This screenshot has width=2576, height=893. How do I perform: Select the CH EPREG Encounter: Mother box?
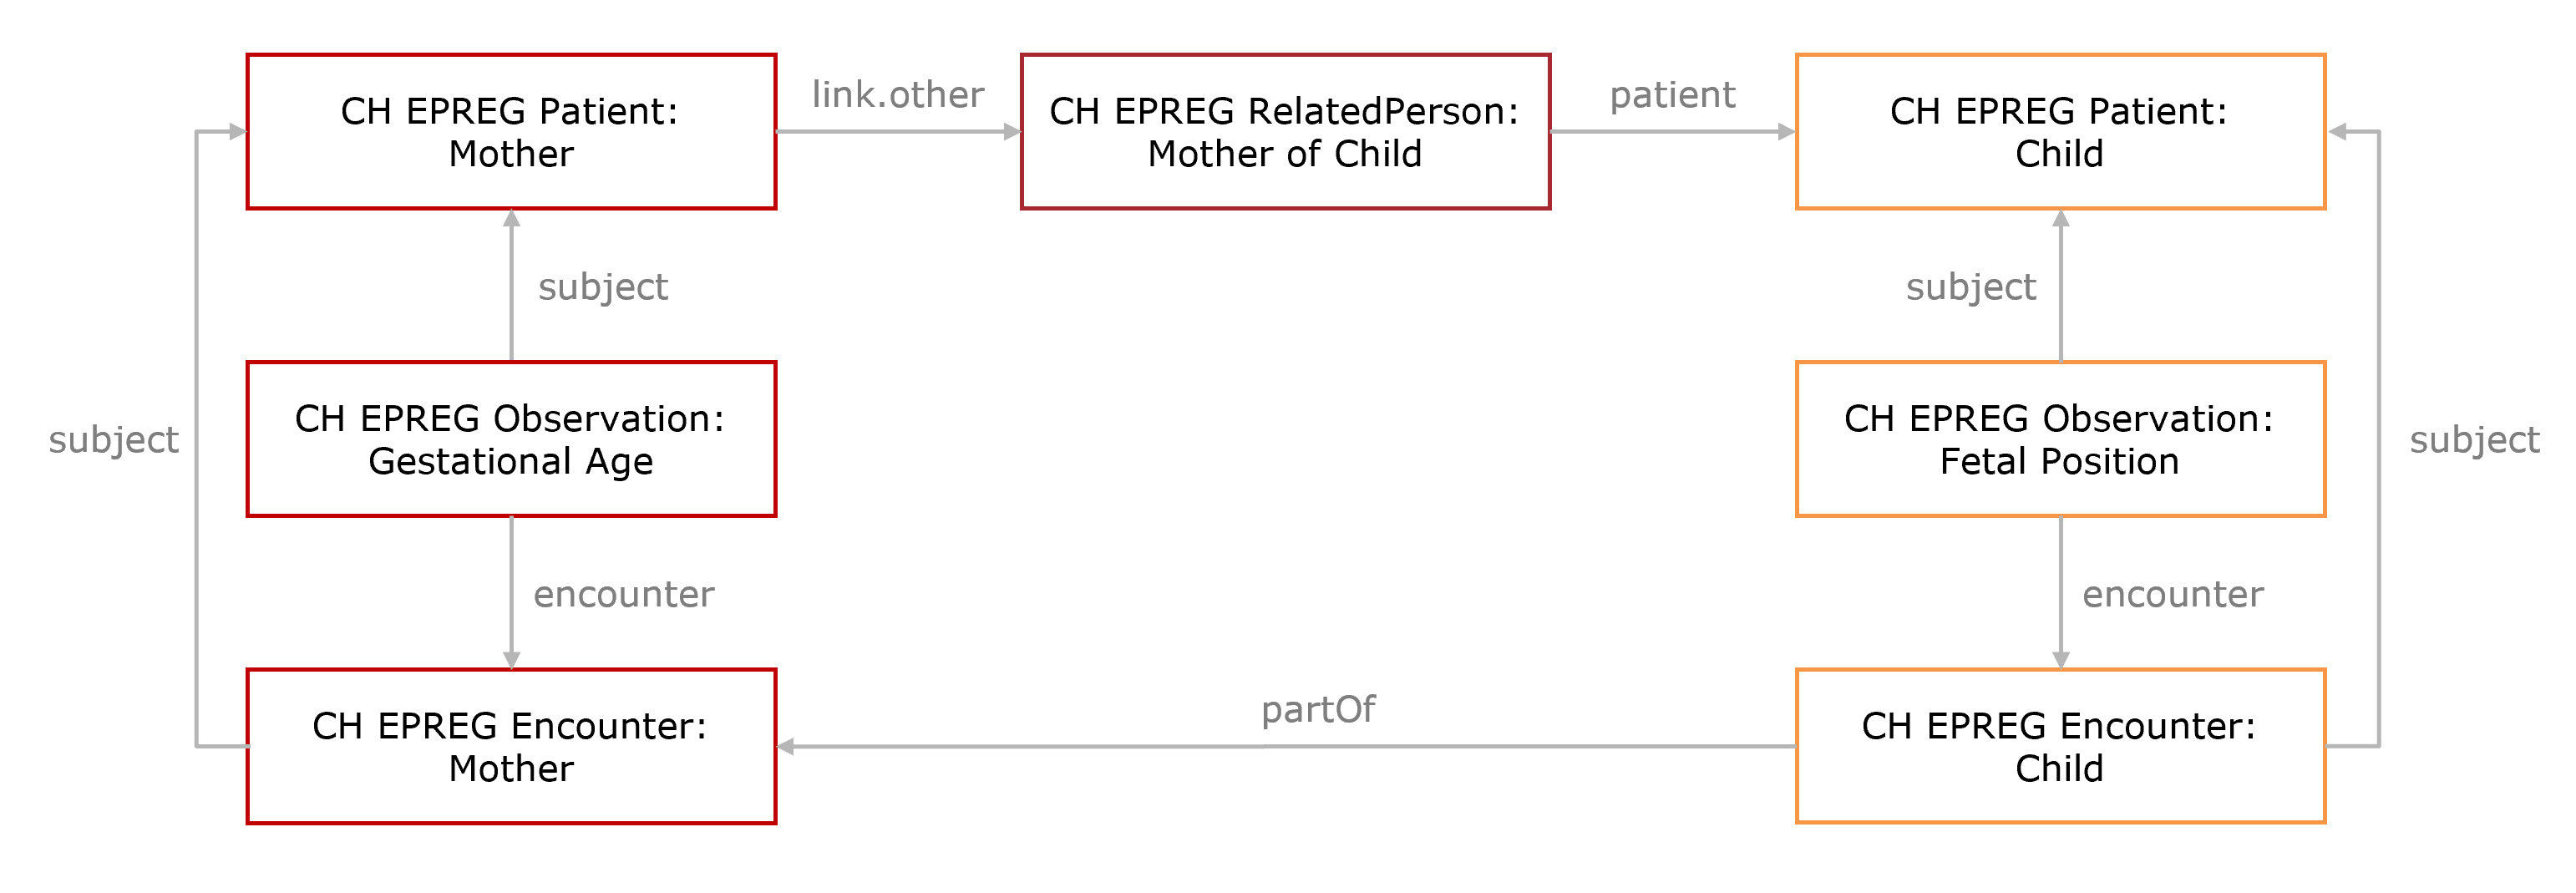point(511,746)
